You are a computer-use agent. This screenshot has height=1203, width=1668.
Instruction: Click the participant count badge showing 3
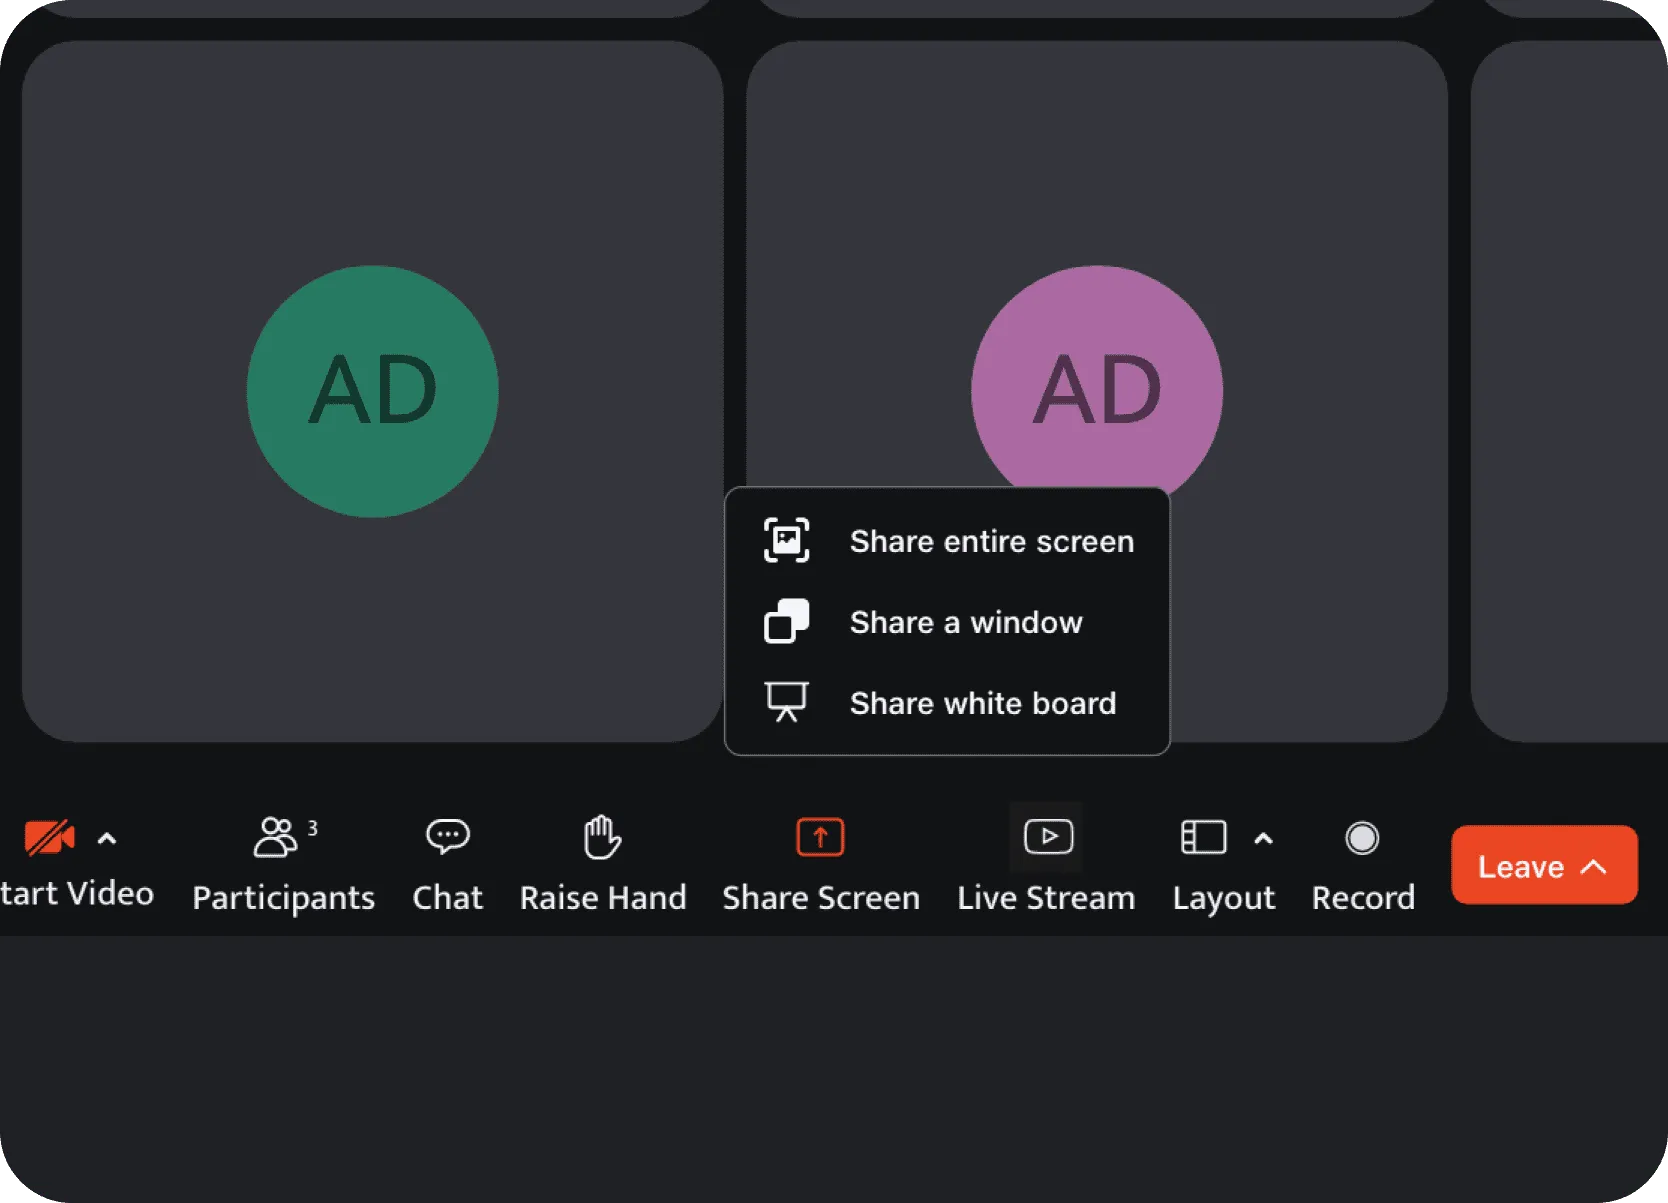(312, 828)
